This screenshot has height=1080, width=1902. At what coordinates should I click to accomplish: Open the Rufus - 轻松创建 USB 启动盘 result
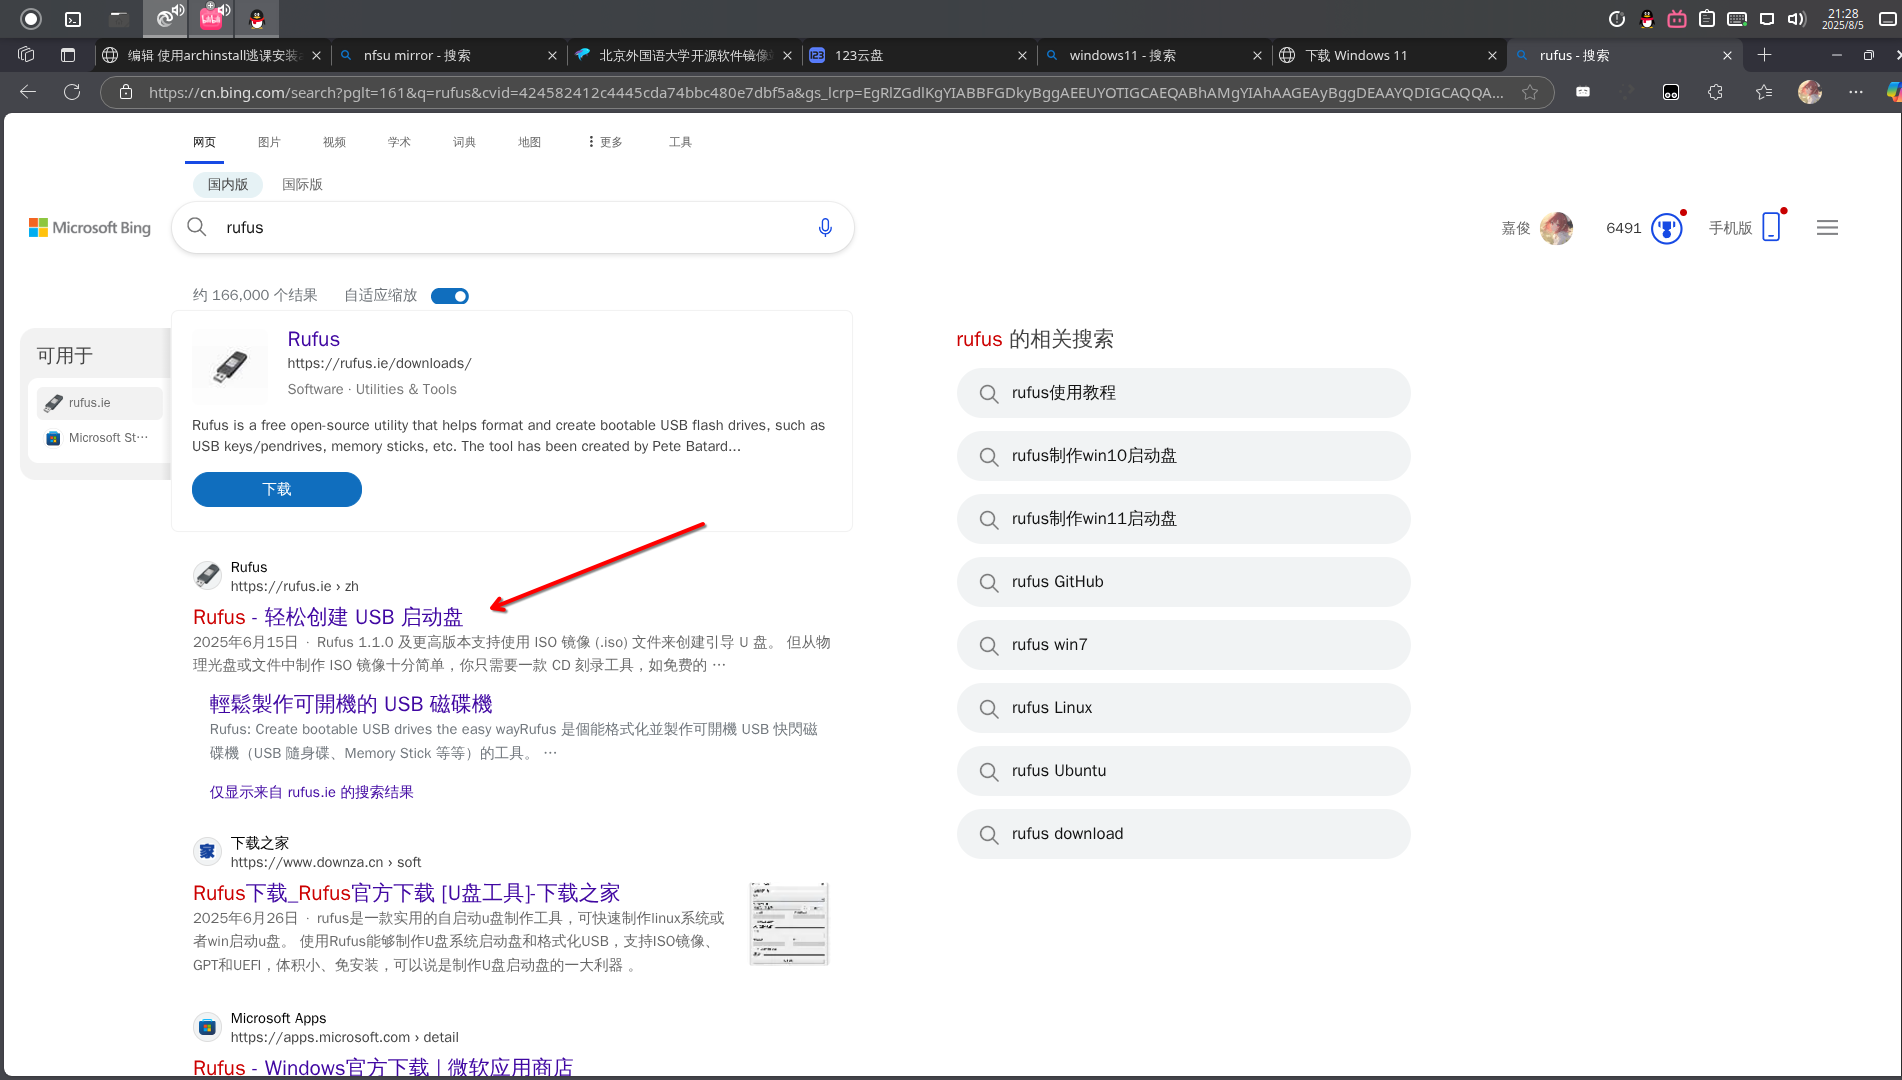(328, 617)
